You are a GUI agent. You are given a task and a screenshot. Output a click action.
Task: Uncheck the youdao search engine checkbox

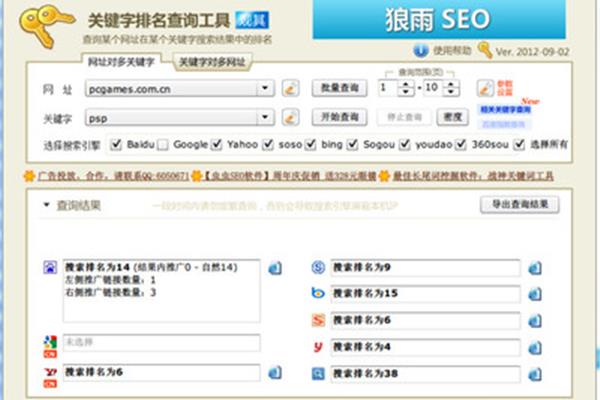tap(404, 144)
